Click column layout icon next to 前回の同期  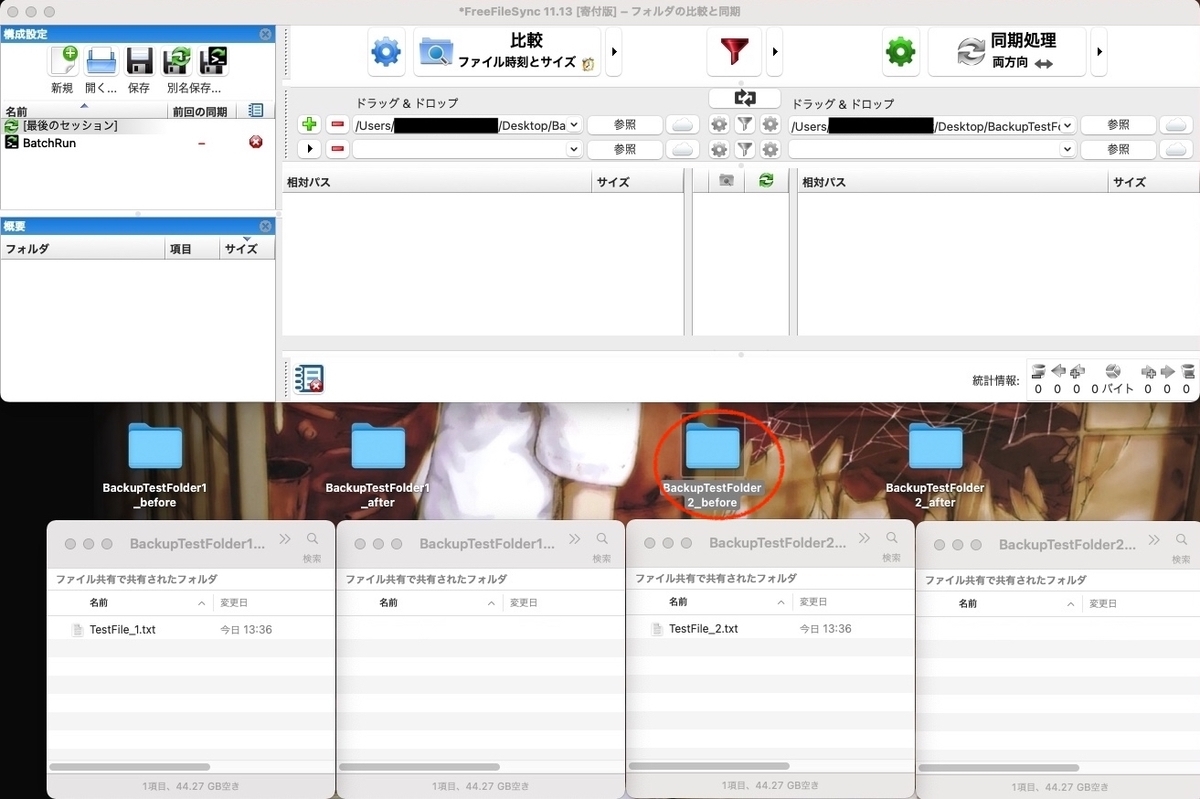(x=256, y=111)
